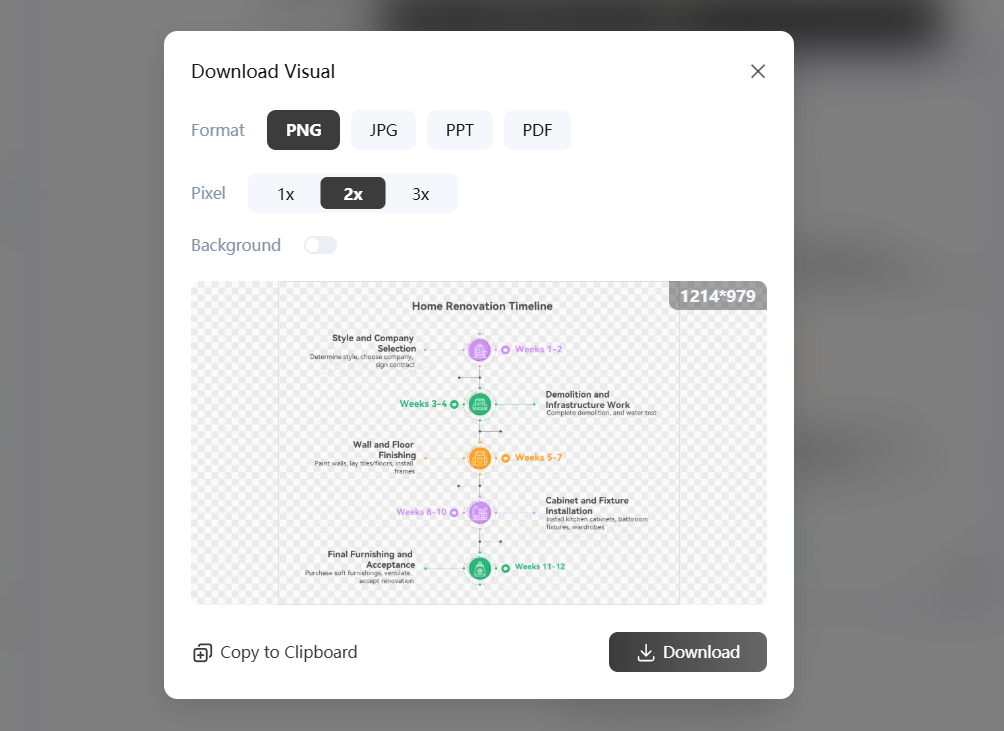
Task: Select the 2x pixel scale
Action: [x=353, y=194]
